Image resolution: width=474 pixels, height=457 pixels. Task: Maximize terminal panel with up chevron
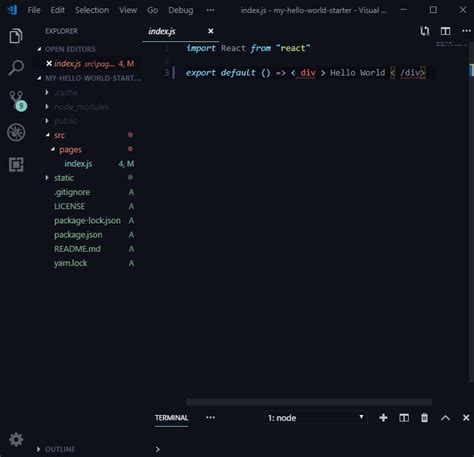click(445, 418)
